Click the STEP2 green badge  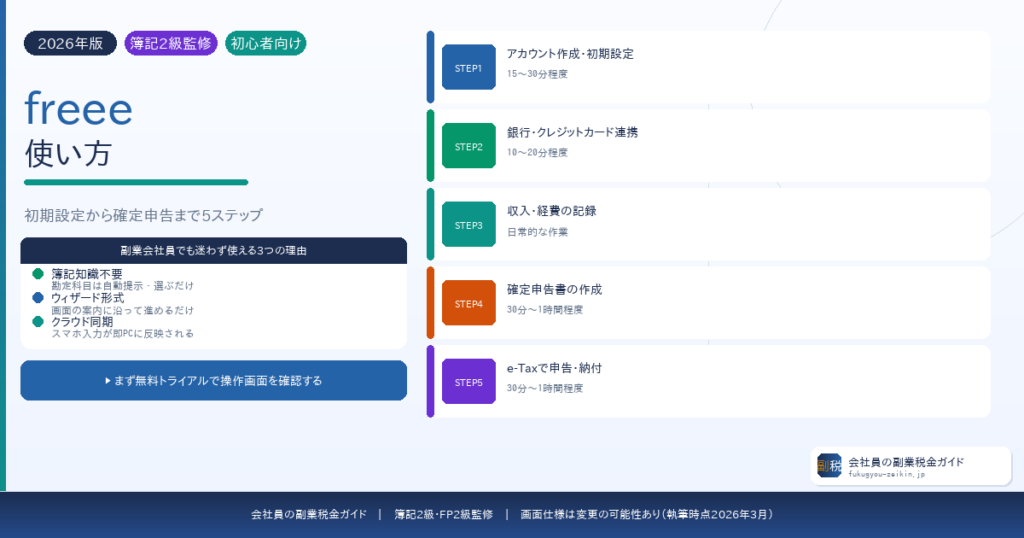click(468, 146)
